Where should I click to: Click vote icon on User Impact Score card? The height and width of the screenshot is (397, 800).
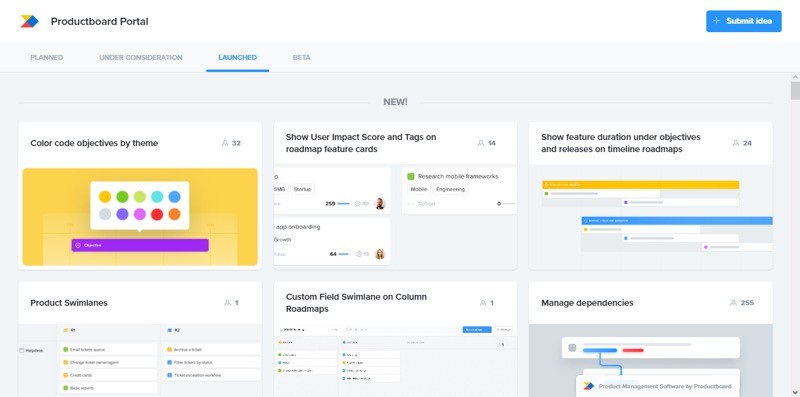point(481,143)
